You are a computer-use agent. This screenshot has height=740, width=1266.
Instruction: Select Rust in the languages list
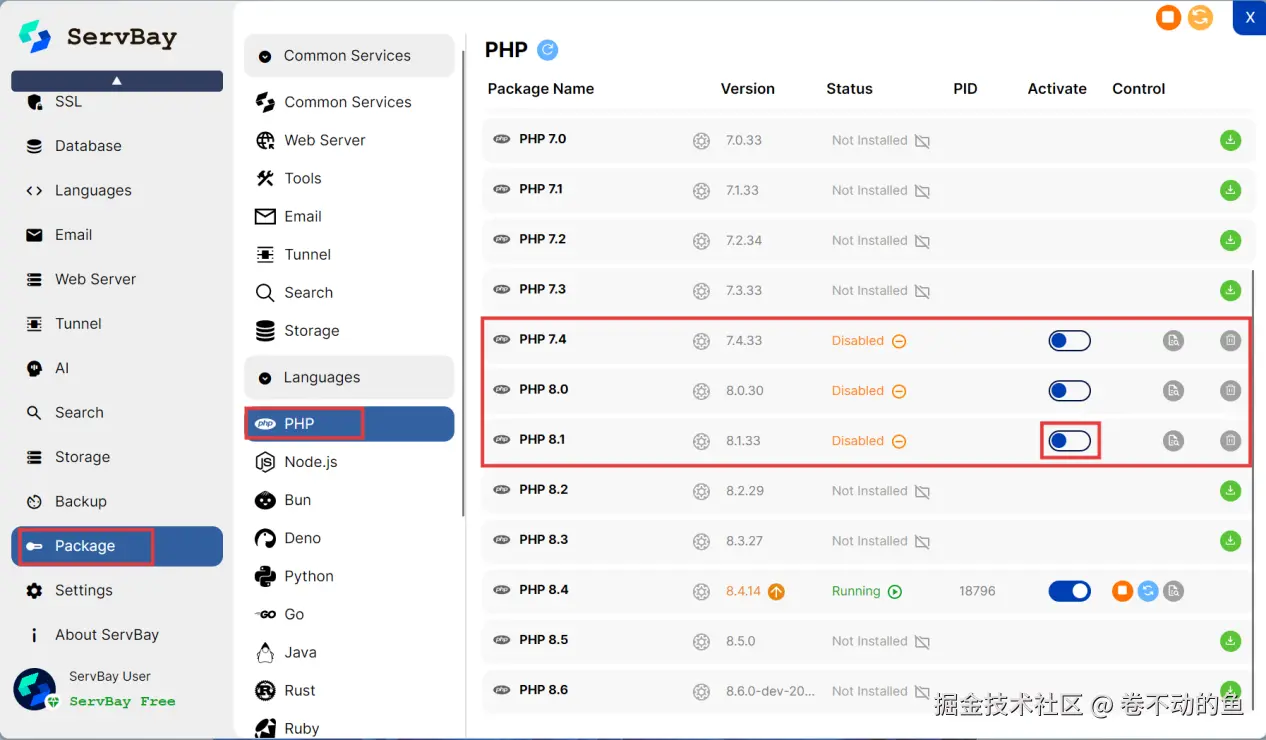click(349, 690)
